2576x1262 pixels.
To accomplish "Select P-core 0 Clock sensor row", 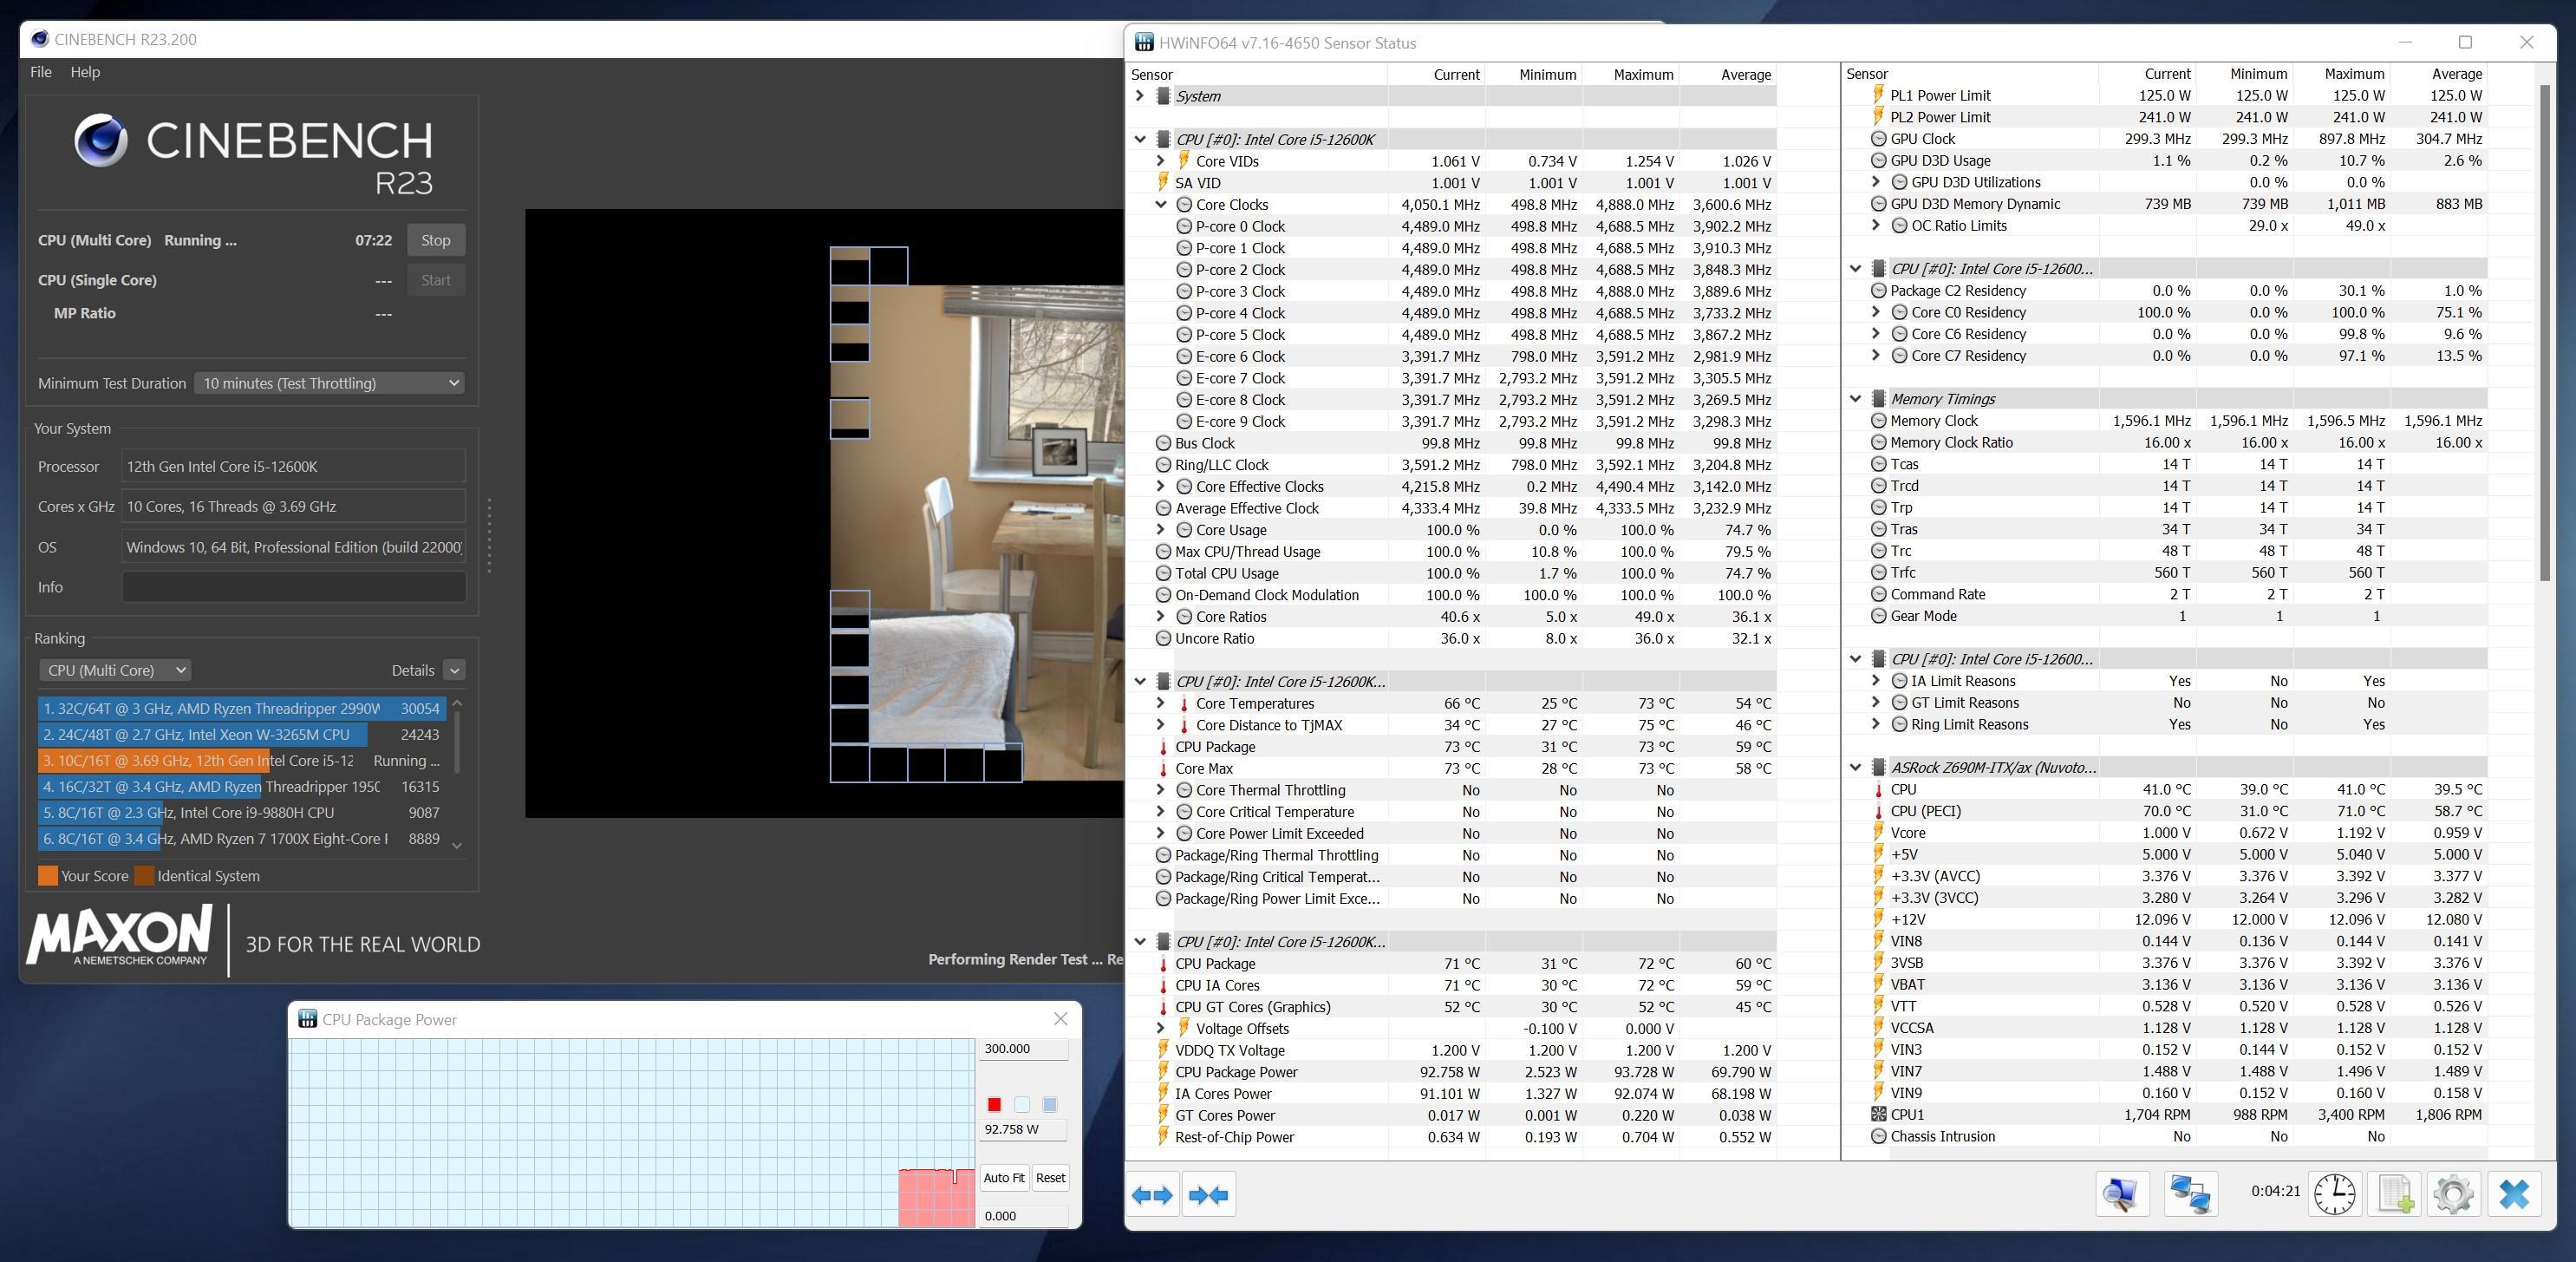I will click(1452, 226).
